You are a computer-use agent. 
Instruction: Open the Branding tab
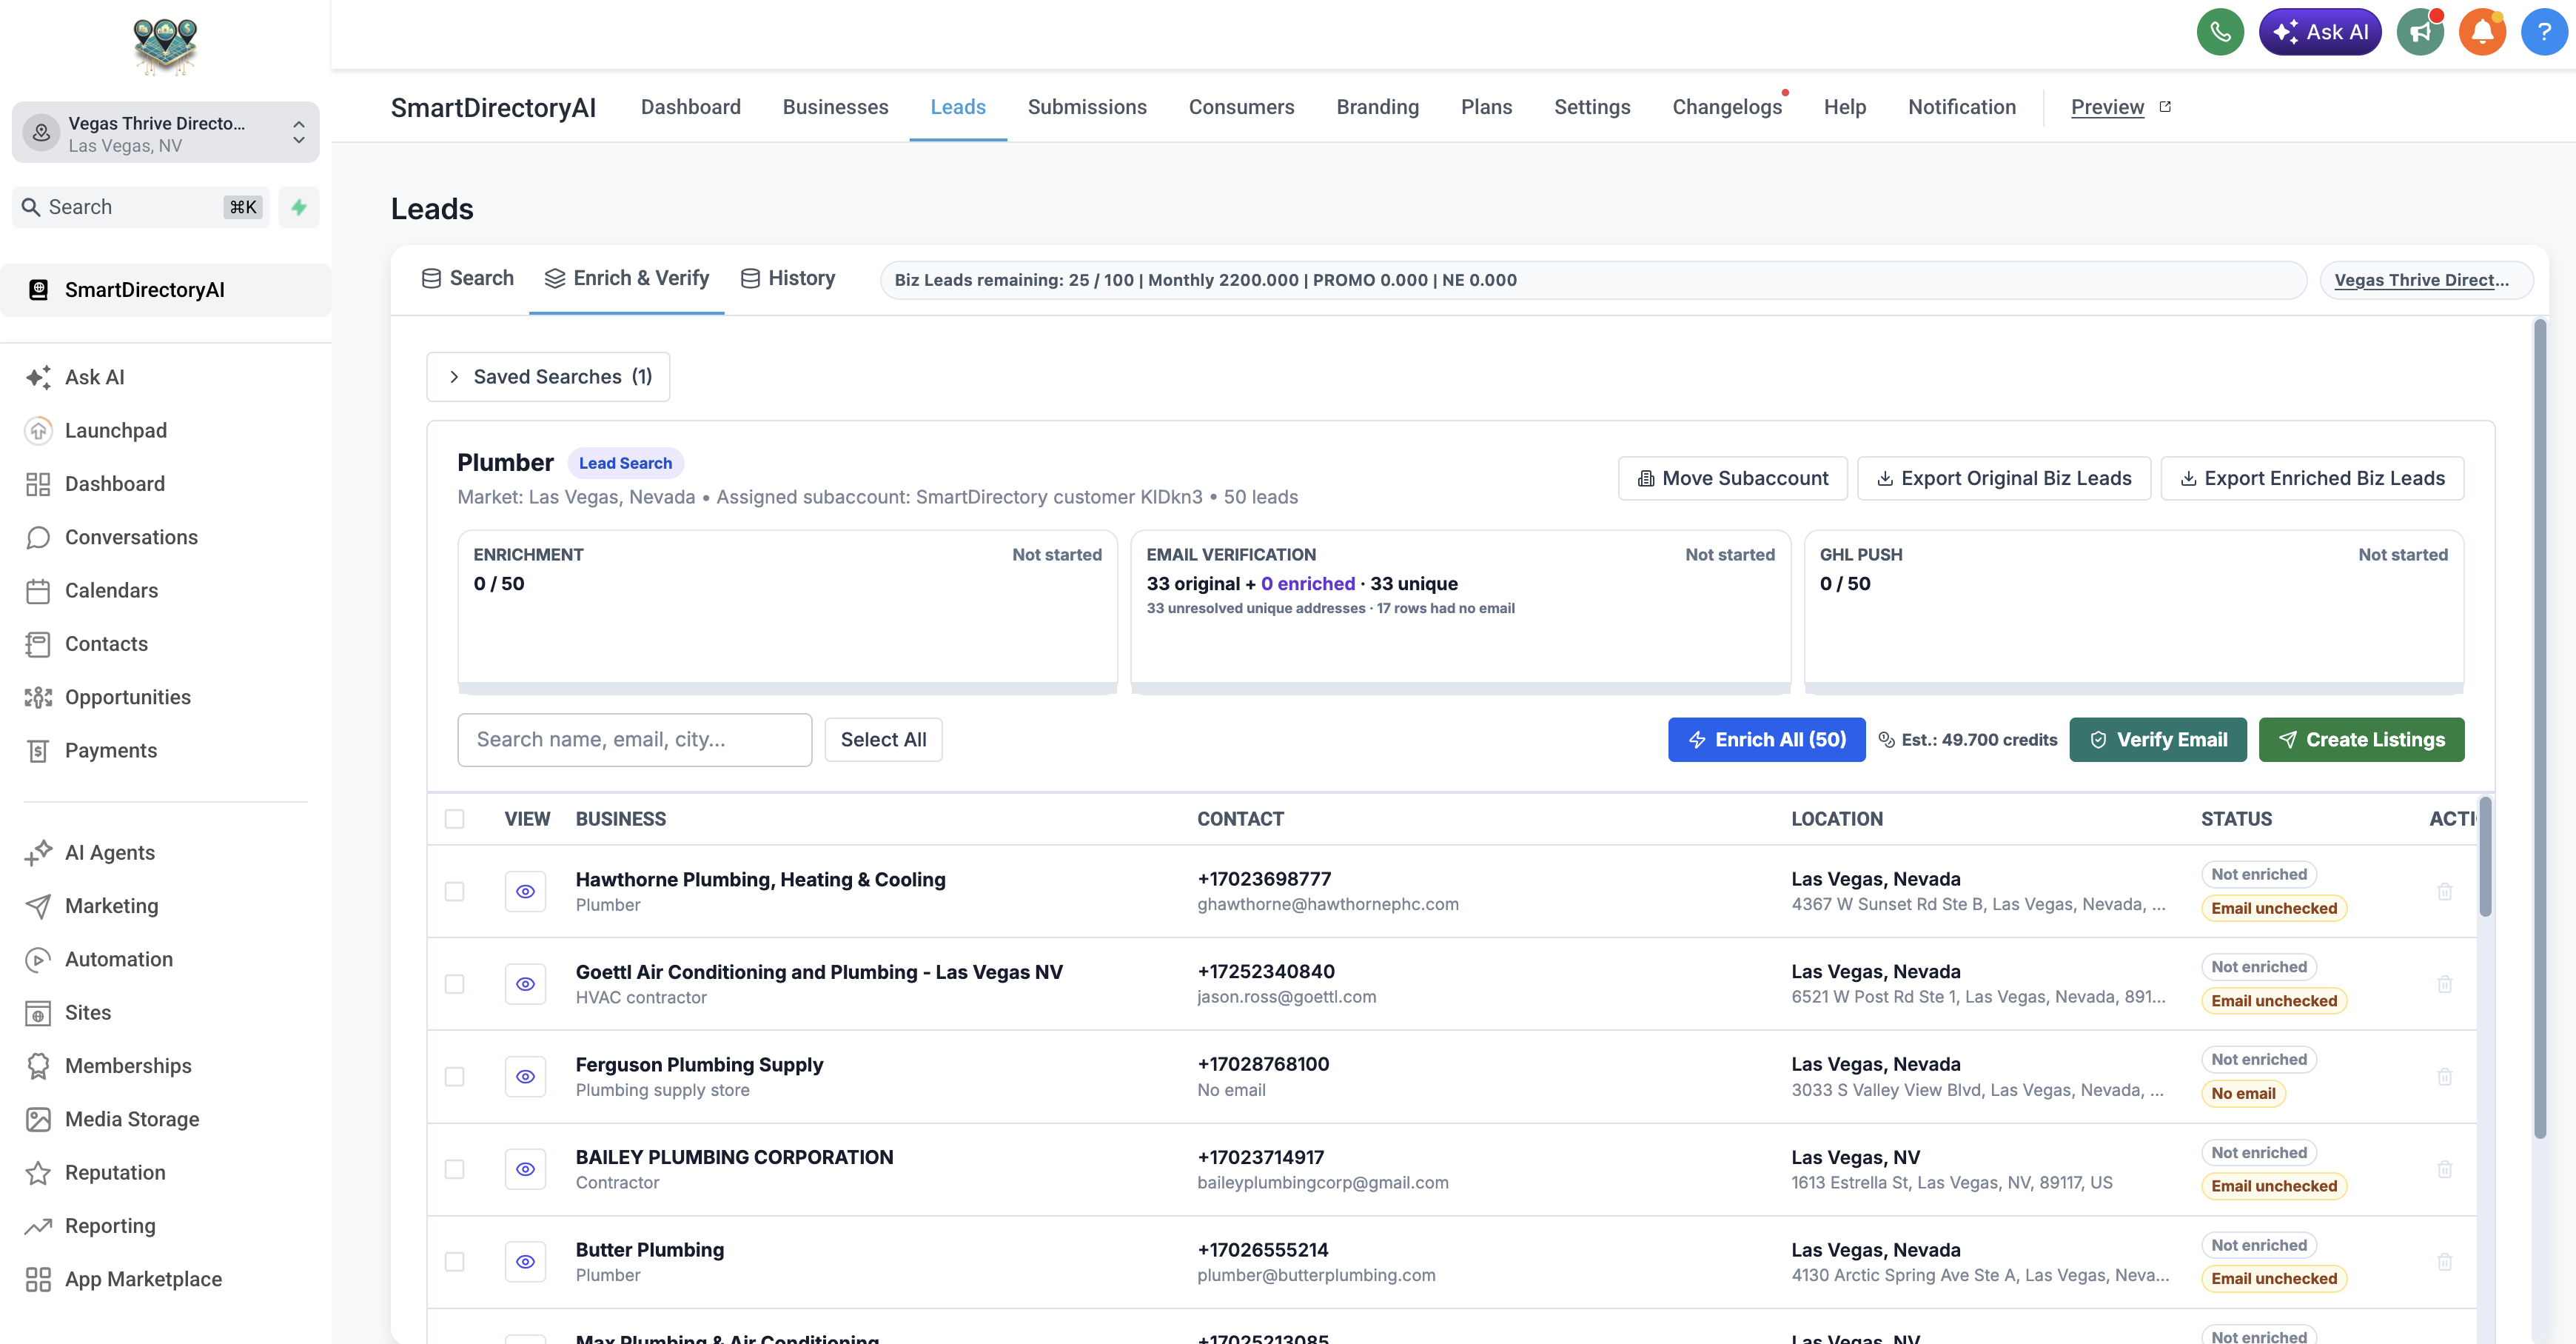point(1377,107)
